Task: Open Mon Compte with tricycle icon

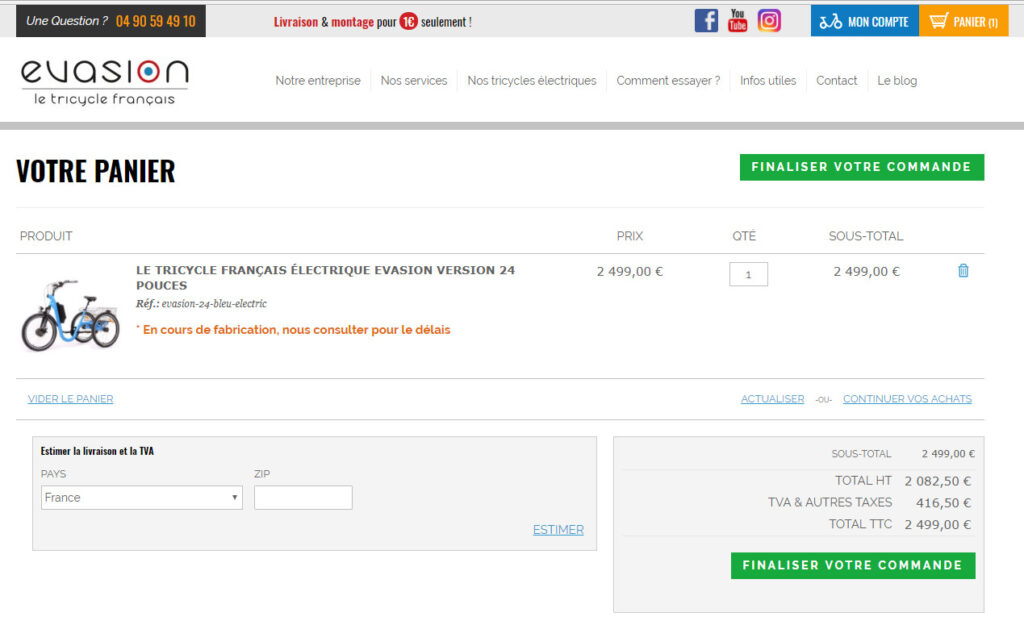Action: [x=864, y=21]
